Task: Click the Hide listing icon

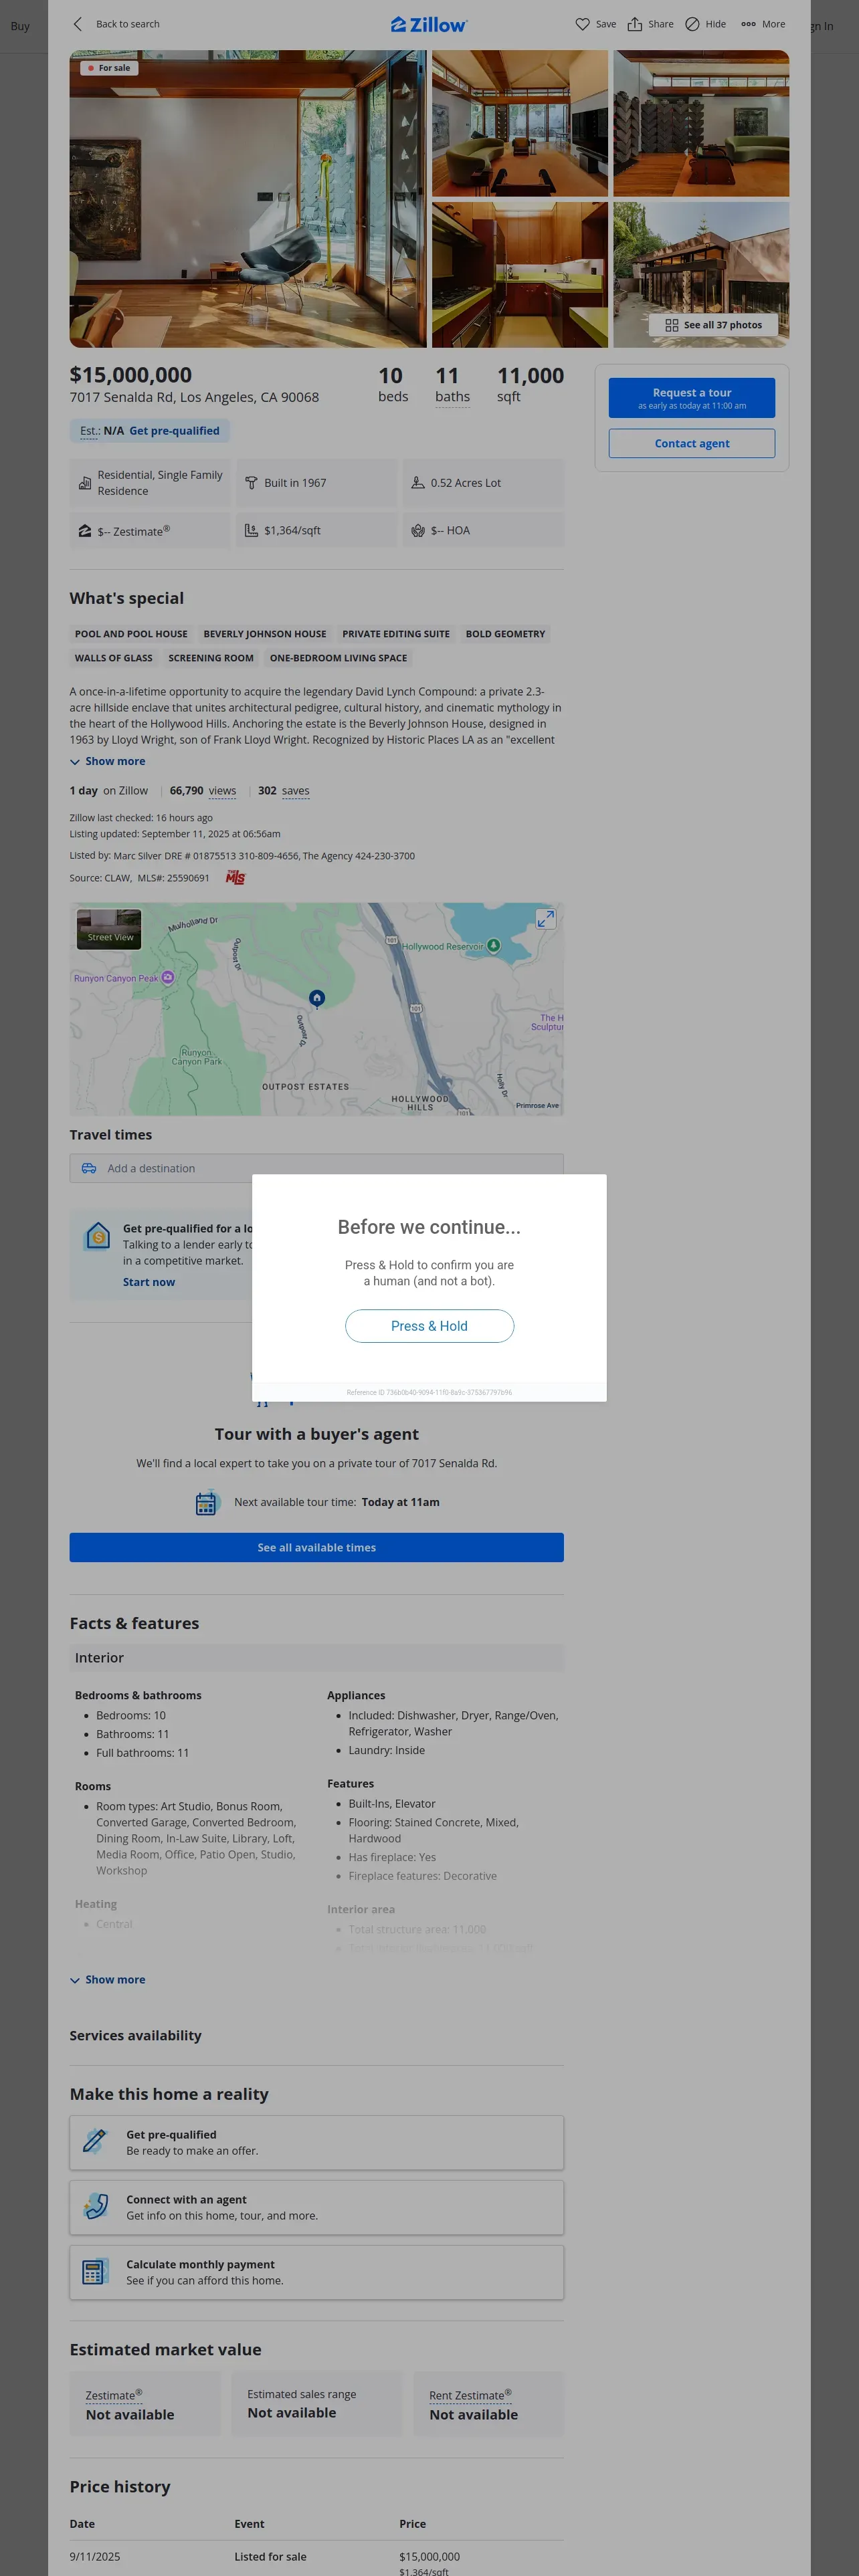Action: point(692,24)
